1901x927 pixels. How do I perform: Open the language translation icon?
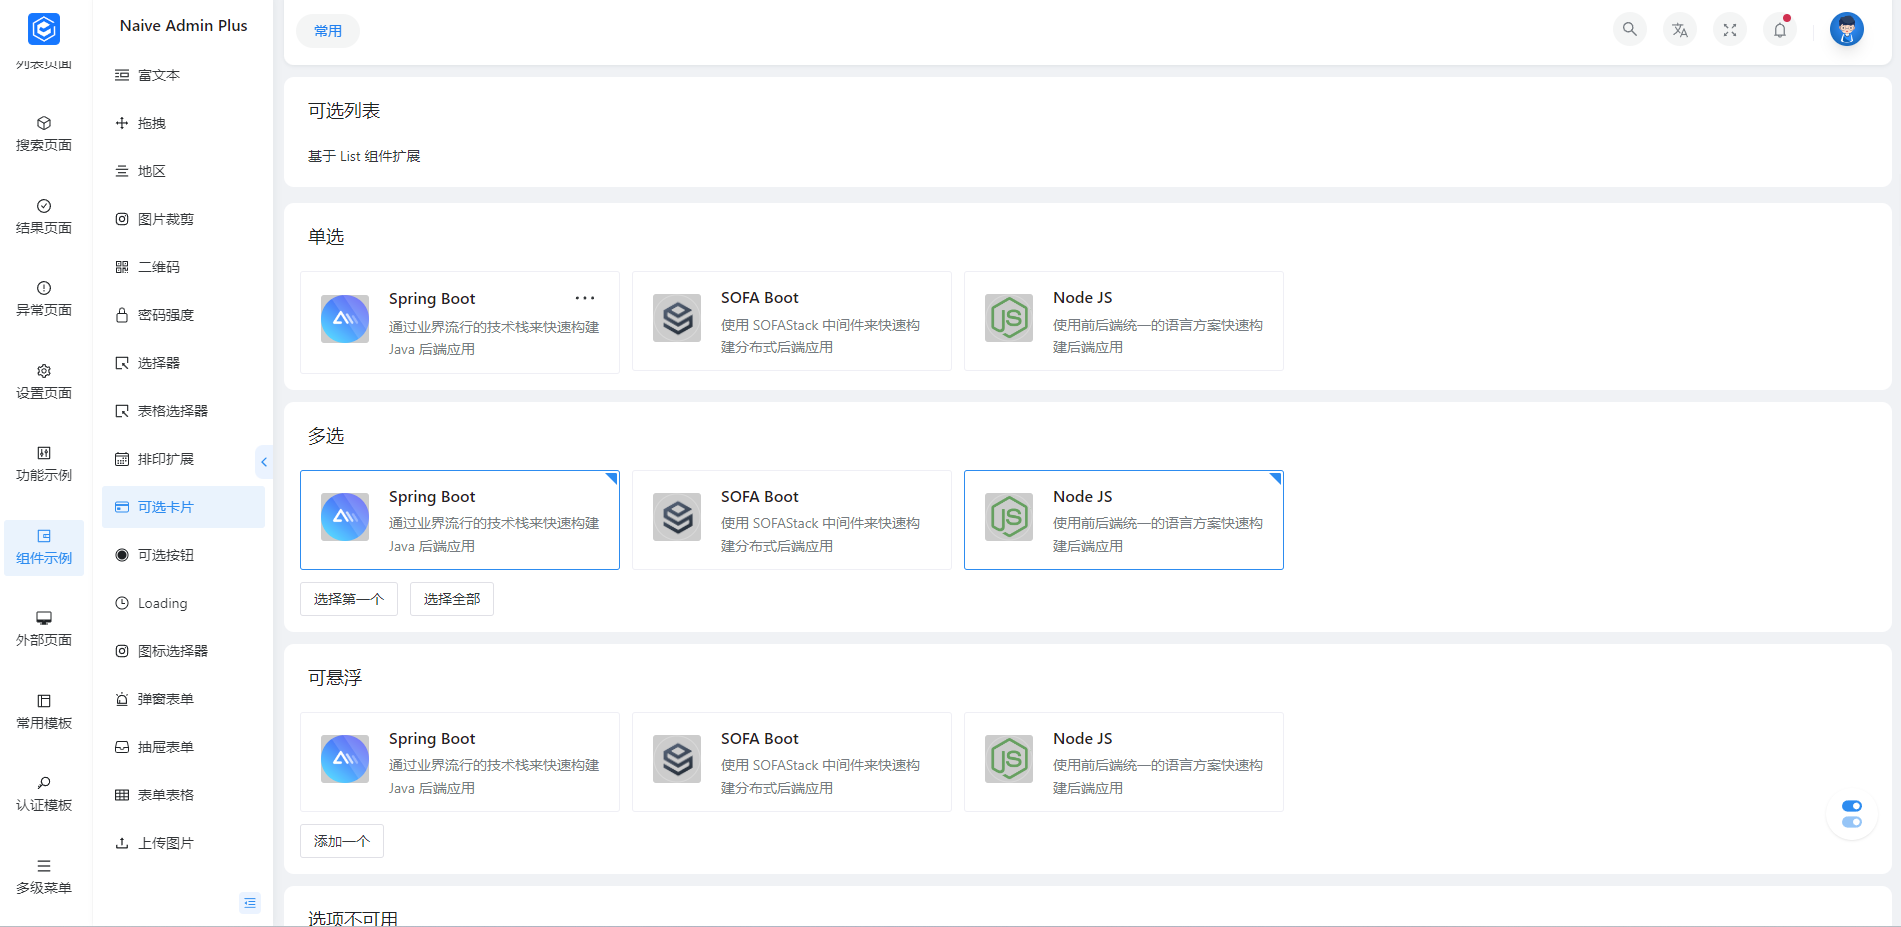tap(1680, 30)
